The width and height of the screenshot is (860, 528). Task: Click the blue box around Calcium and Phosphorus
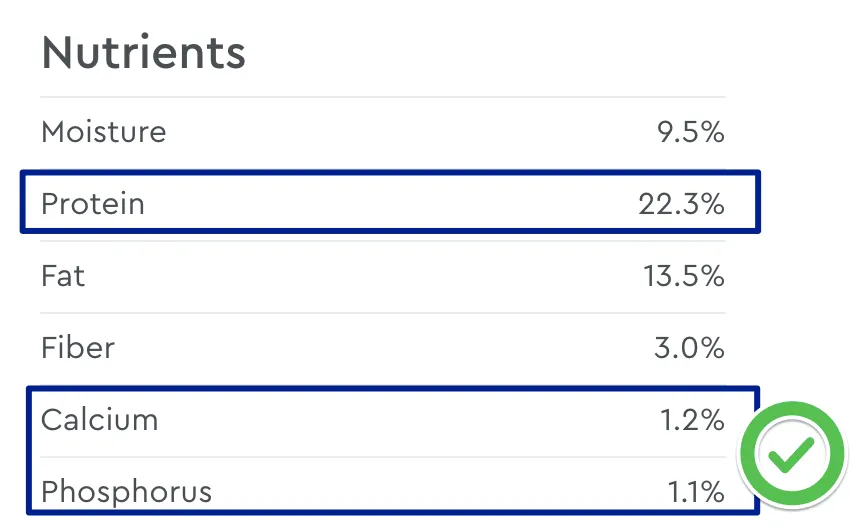pos(390,392)
